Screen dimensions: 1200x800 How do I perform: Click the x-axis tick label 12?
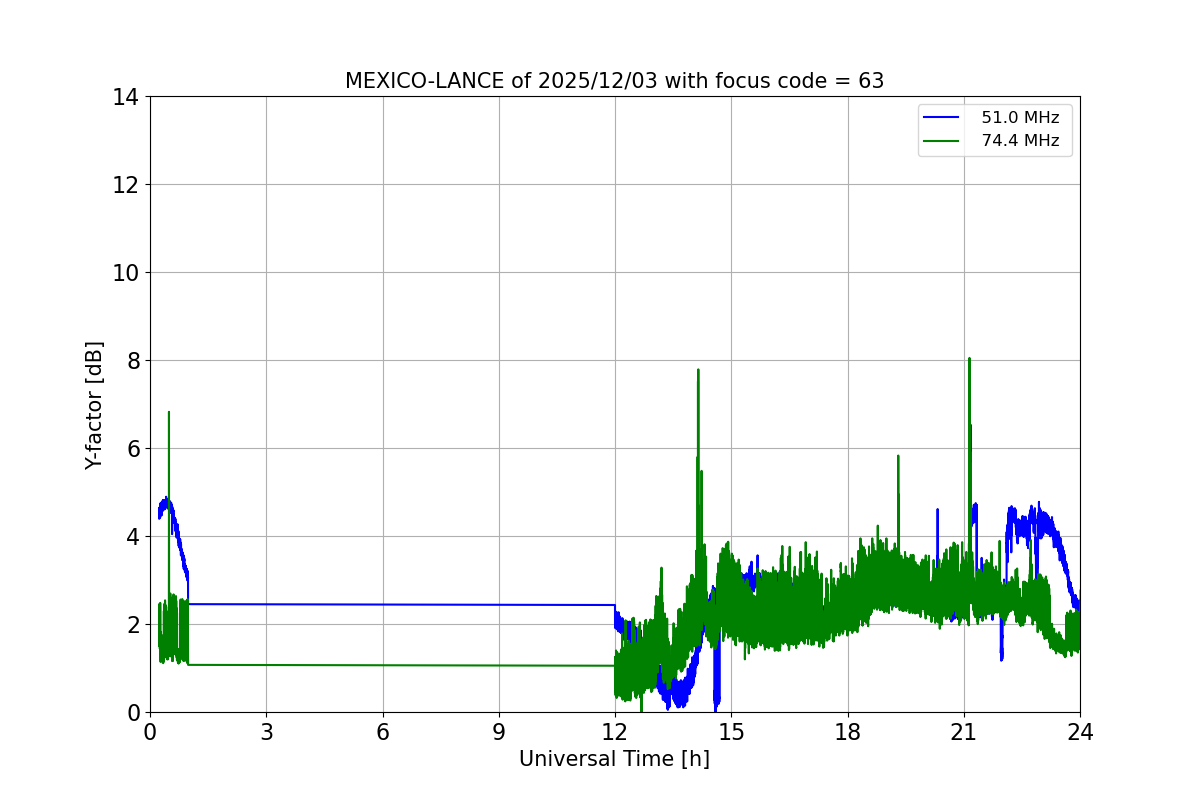pyautogui.click(x=615, y=732)
